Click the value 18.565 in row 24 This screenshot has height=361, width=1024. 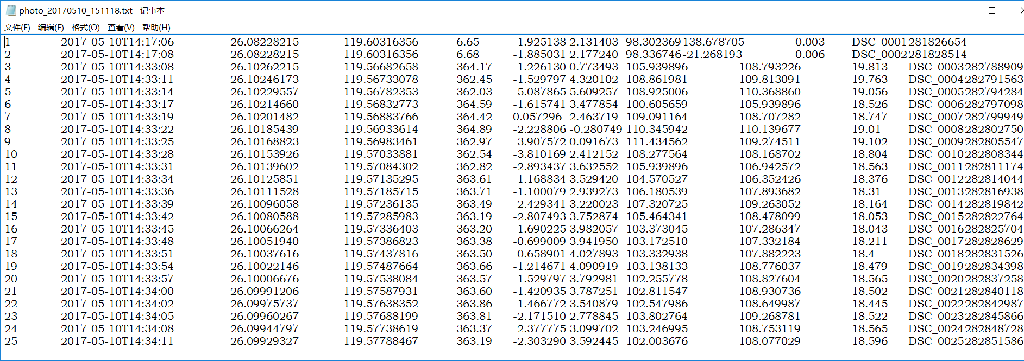click(x=869, y=330)
